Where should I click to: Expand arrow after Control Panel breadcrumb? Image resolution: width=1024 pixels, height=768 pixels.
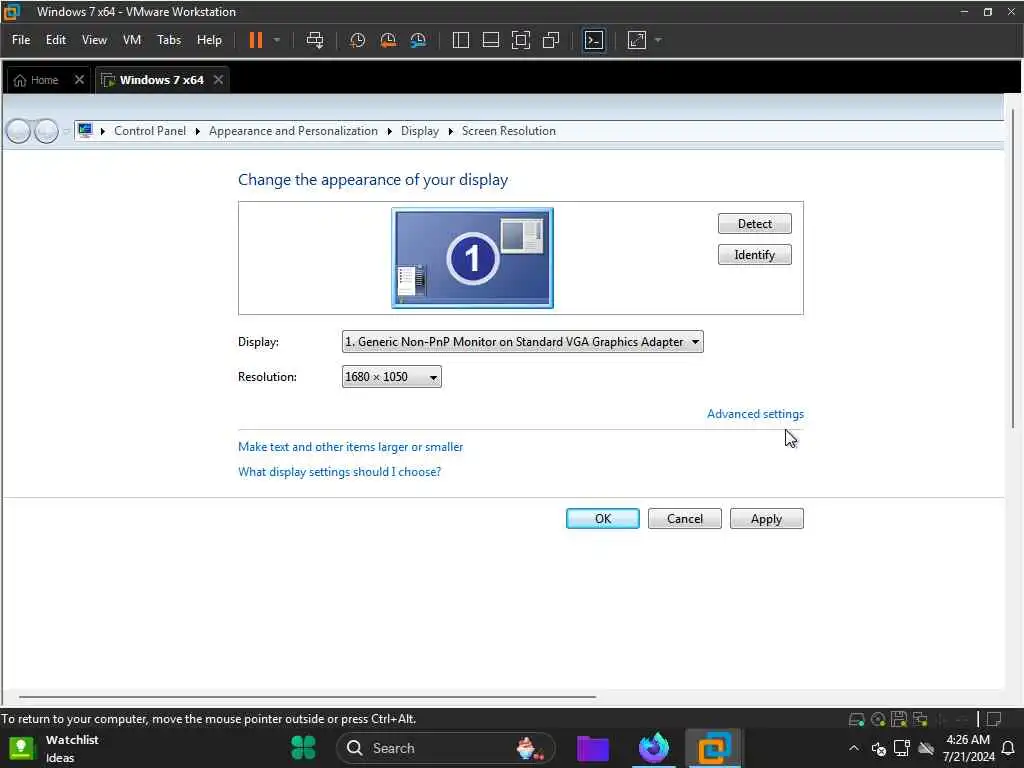[197, 131]
